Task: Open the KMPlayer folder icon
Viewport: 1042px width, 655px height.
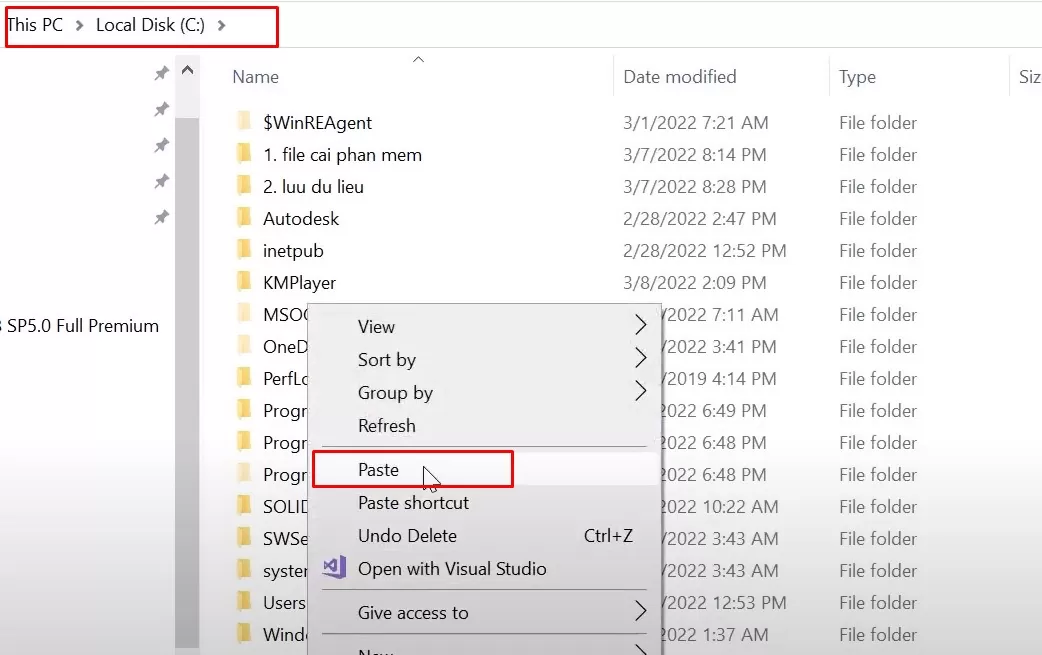Action: coord(245,282)
